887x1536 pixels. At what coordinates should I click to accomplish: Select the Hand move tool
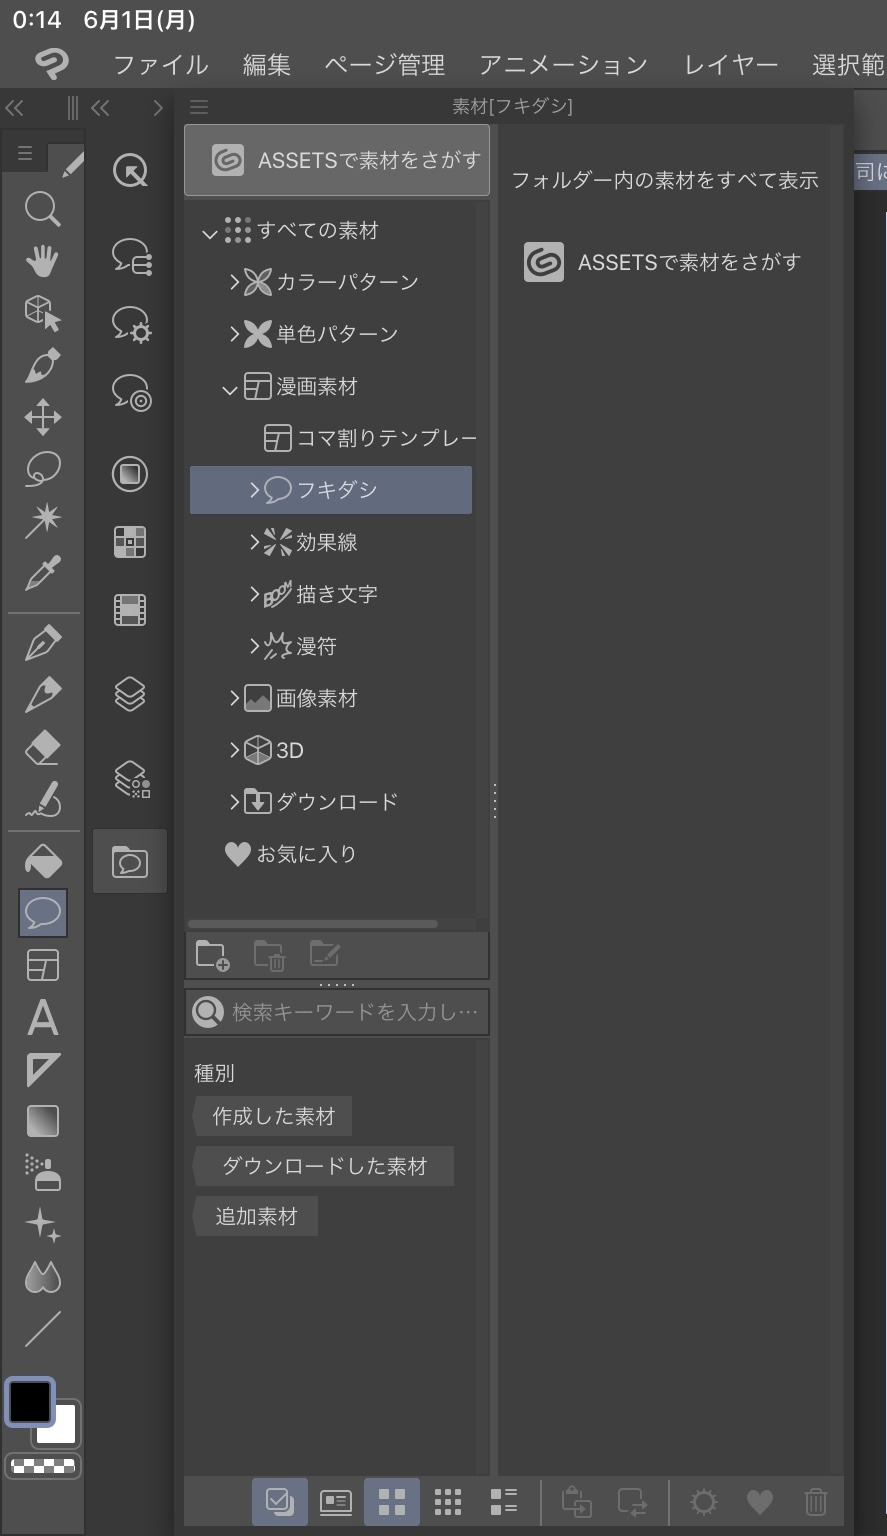click(42, 261)
